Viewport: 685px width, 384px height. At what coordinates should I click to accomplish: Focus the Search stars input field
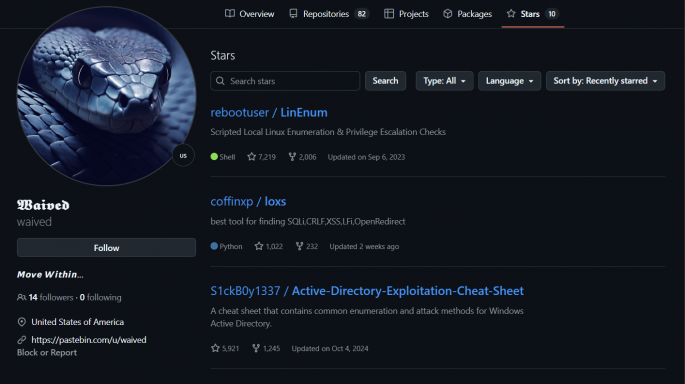click(x=285, y=81)
